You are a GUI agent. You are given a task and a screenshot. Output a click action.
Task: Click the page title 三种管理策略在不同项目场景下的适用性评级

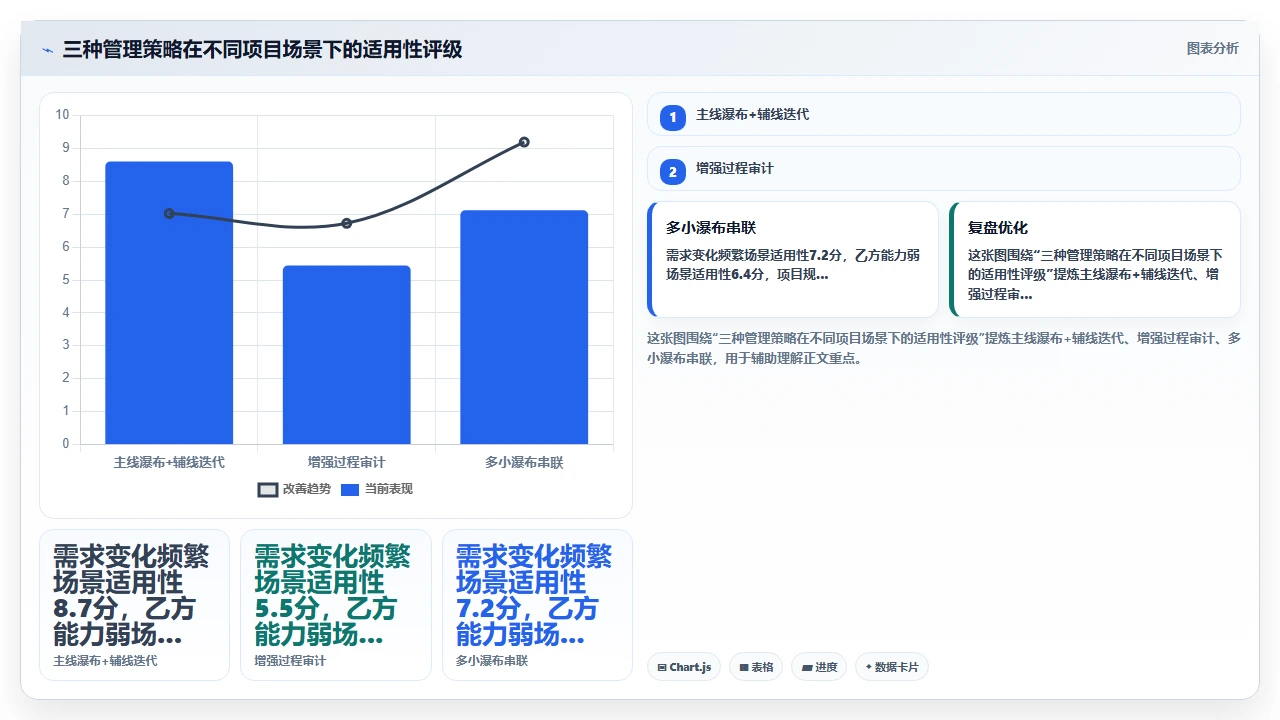pos(262,50)
